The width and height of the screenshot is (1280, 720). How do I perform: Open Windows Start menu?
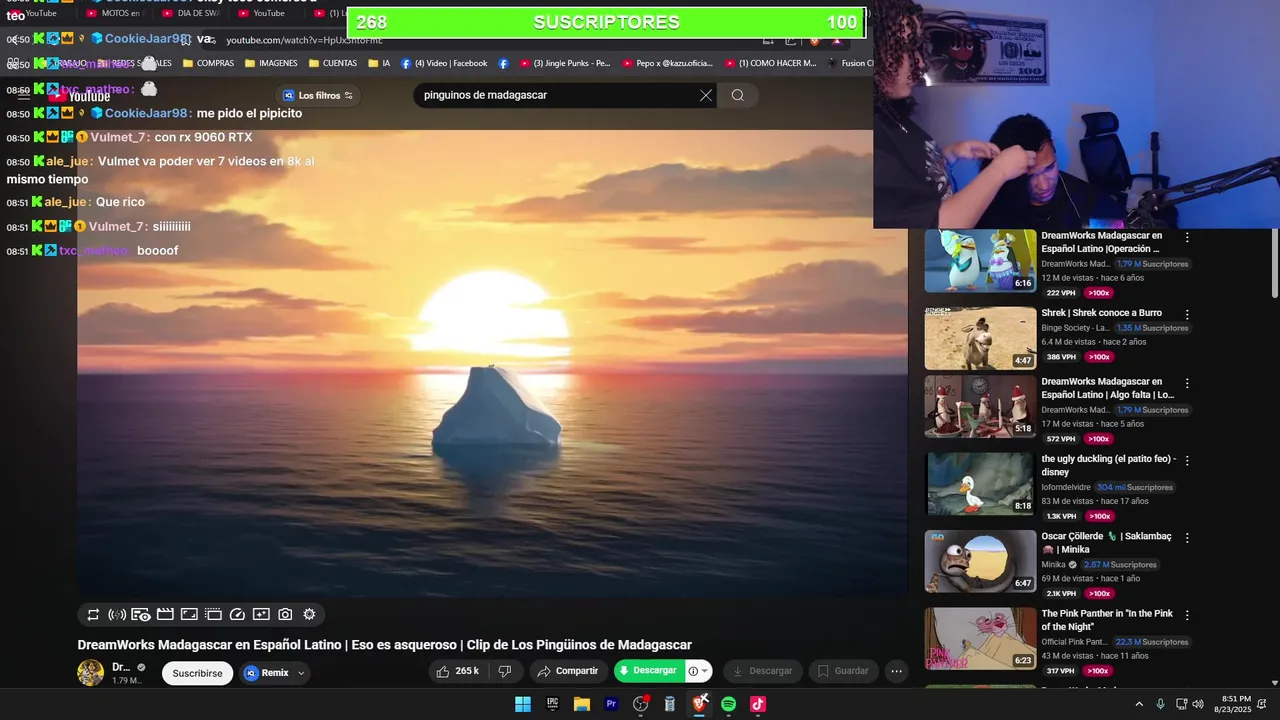(523, 704)
